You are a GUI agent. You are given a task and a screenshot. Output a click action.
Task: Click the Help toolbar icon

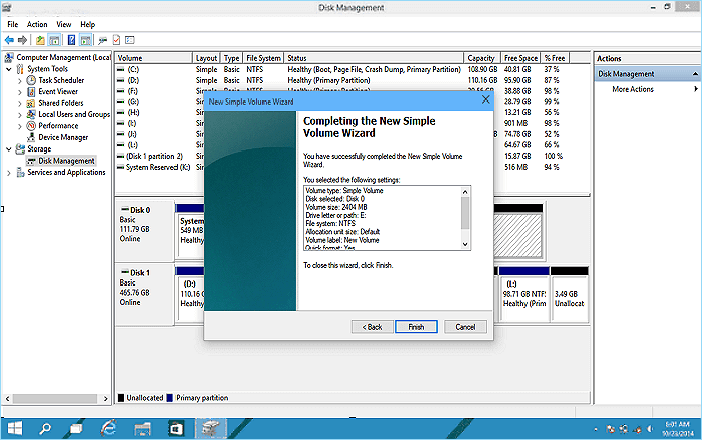tap(72, 40)
